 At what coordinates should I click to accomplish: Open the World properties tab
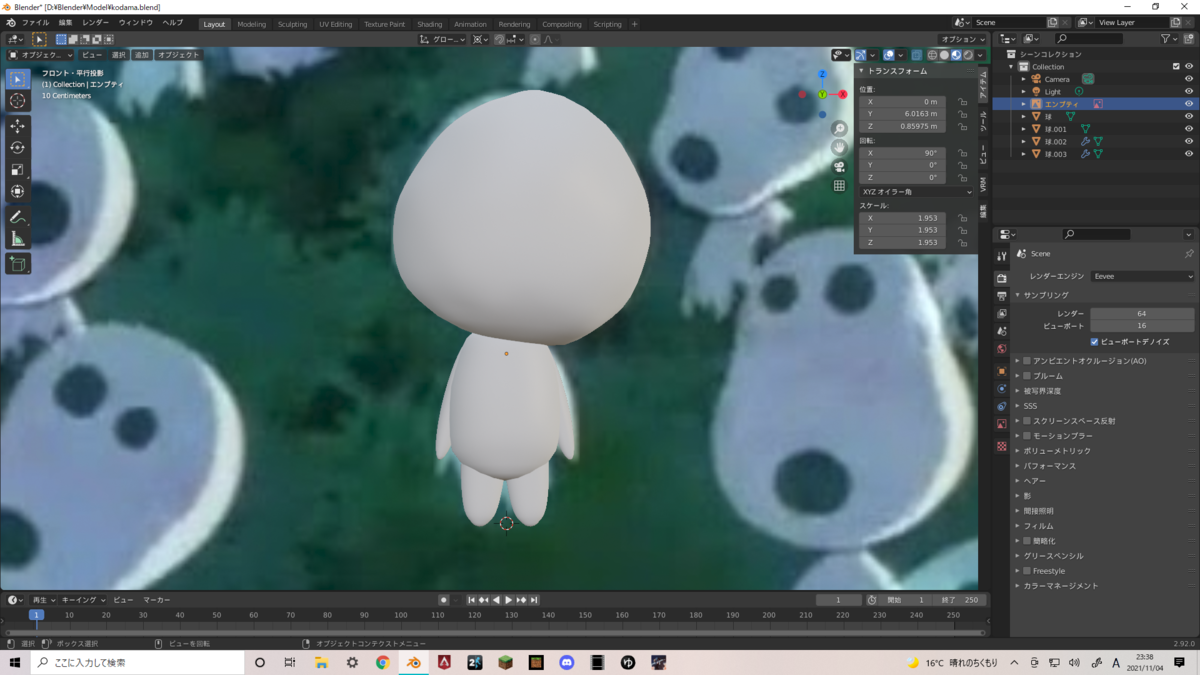tap(1002, 349)
